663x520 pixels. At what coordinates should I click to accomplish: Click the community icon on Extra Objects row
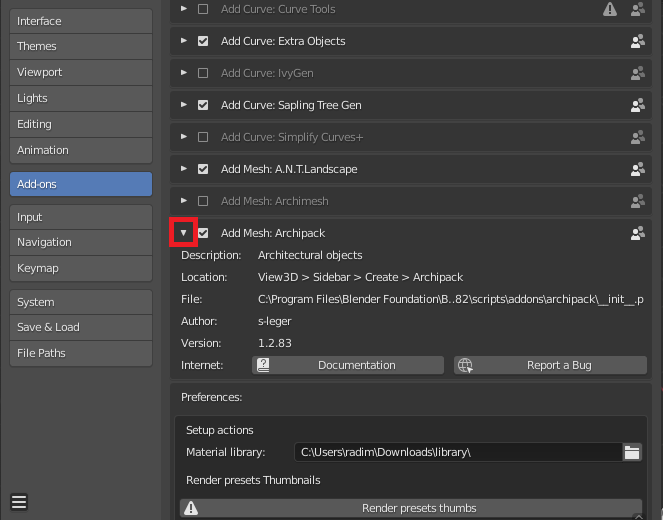pyautogui.click(x=637, y=41)
